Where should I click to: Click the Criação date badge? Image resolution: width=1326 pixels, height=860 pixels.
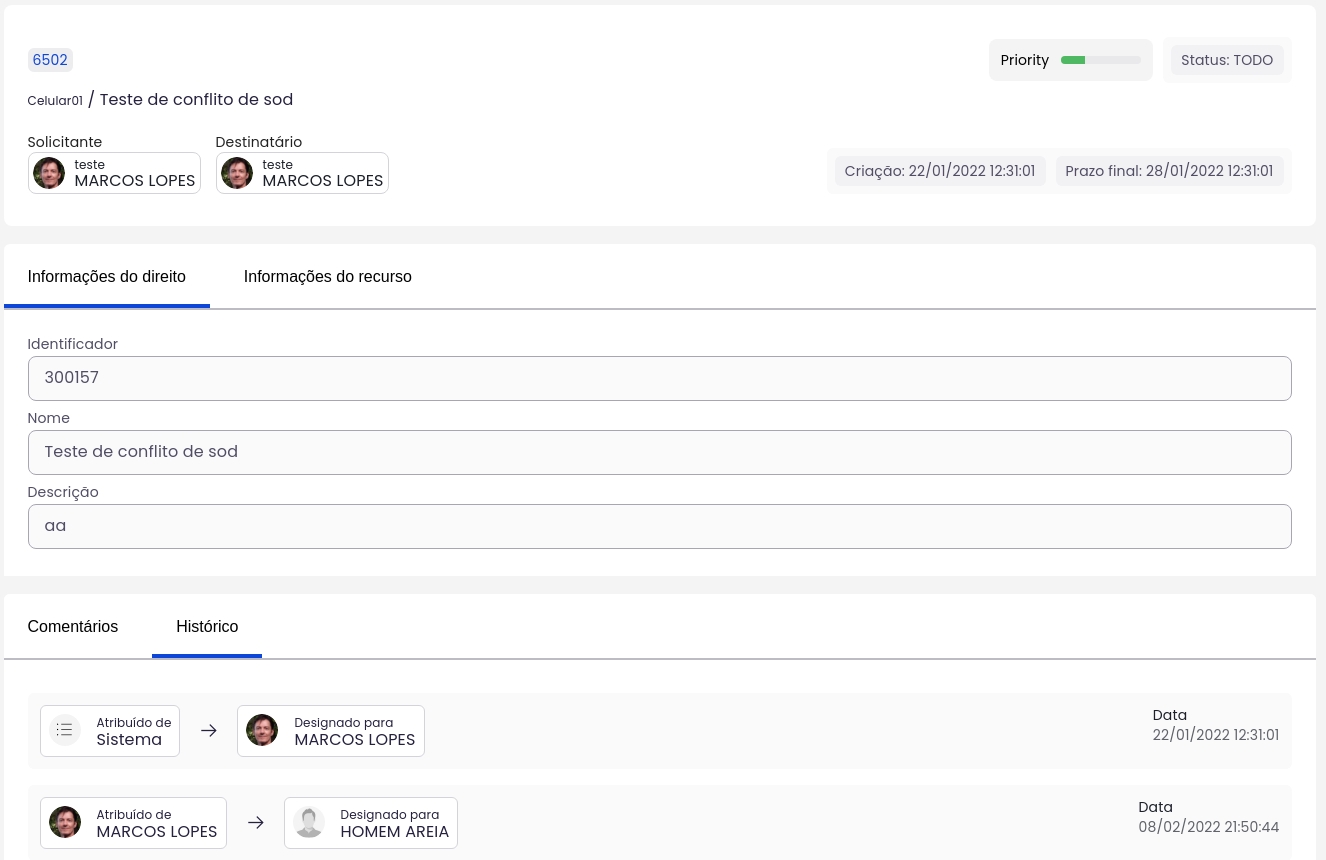coord(939,171)
